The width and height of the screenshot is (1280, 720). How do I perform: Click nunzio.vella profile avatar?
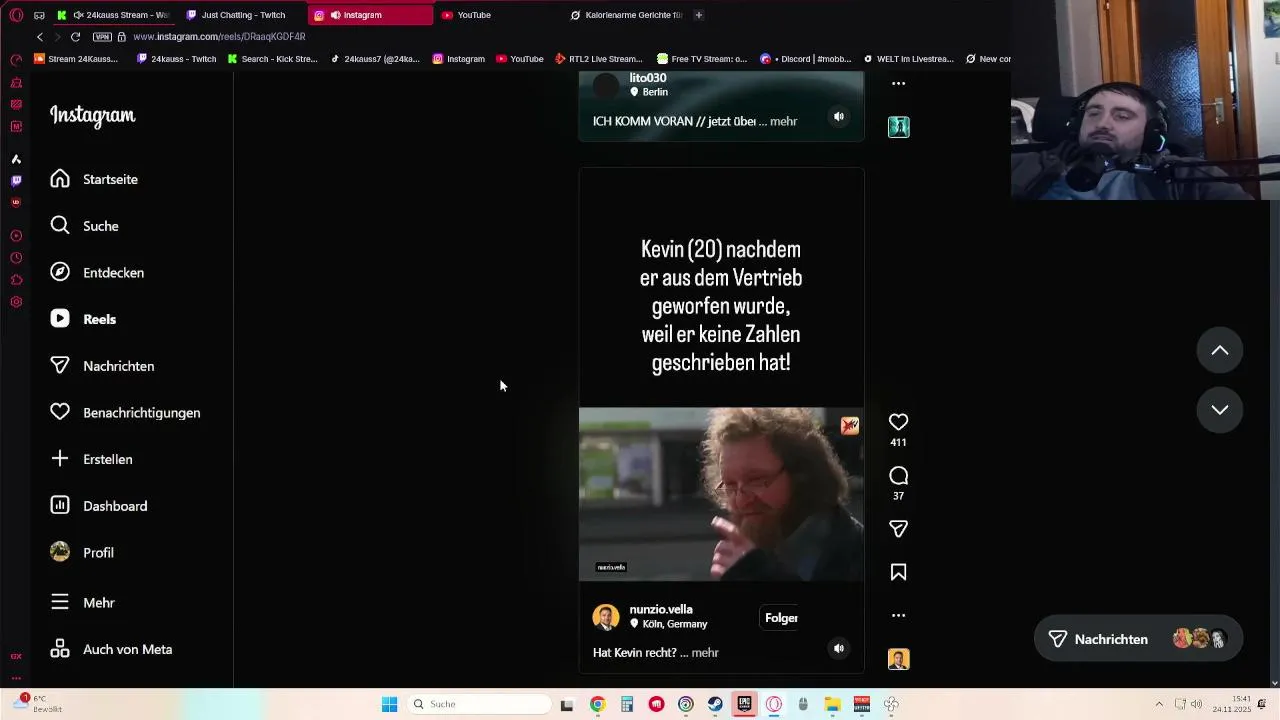click(x=606, y=617)
